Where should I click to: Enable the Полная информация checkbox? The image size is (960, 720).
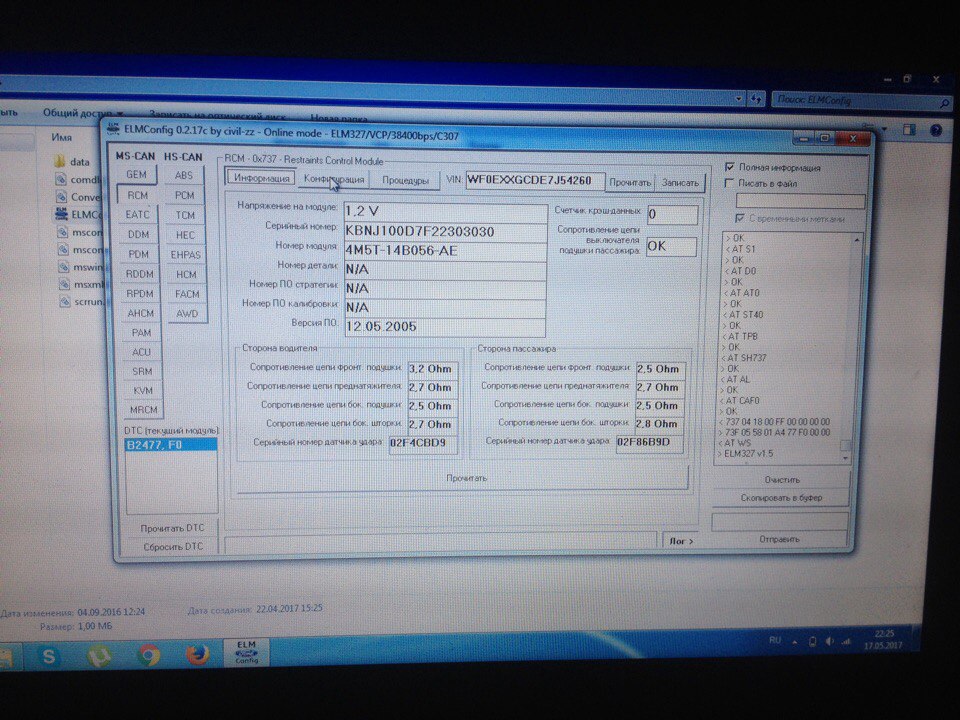pyautogui.click(x=730, y=167)
